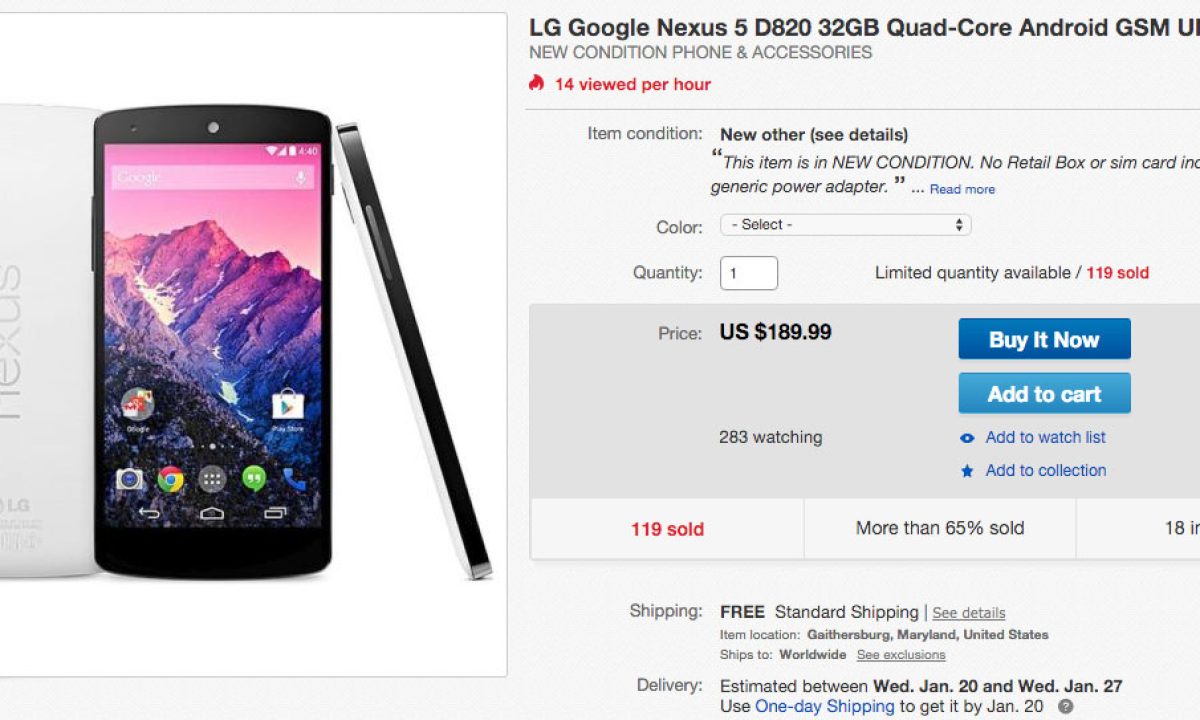Viewport: 1200px width, 720px height.
Task: Click the app drawer icon in the phone dock
Action: pos(212,480)
